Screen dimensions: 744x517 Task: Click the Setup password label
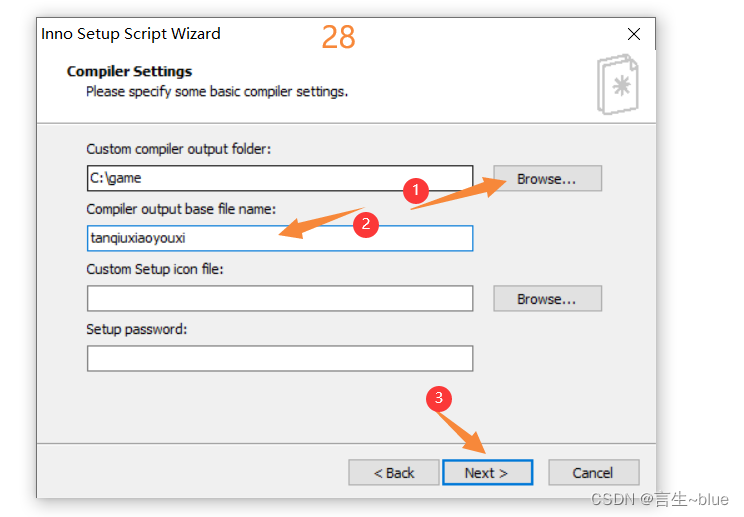[x=137, y=329]
